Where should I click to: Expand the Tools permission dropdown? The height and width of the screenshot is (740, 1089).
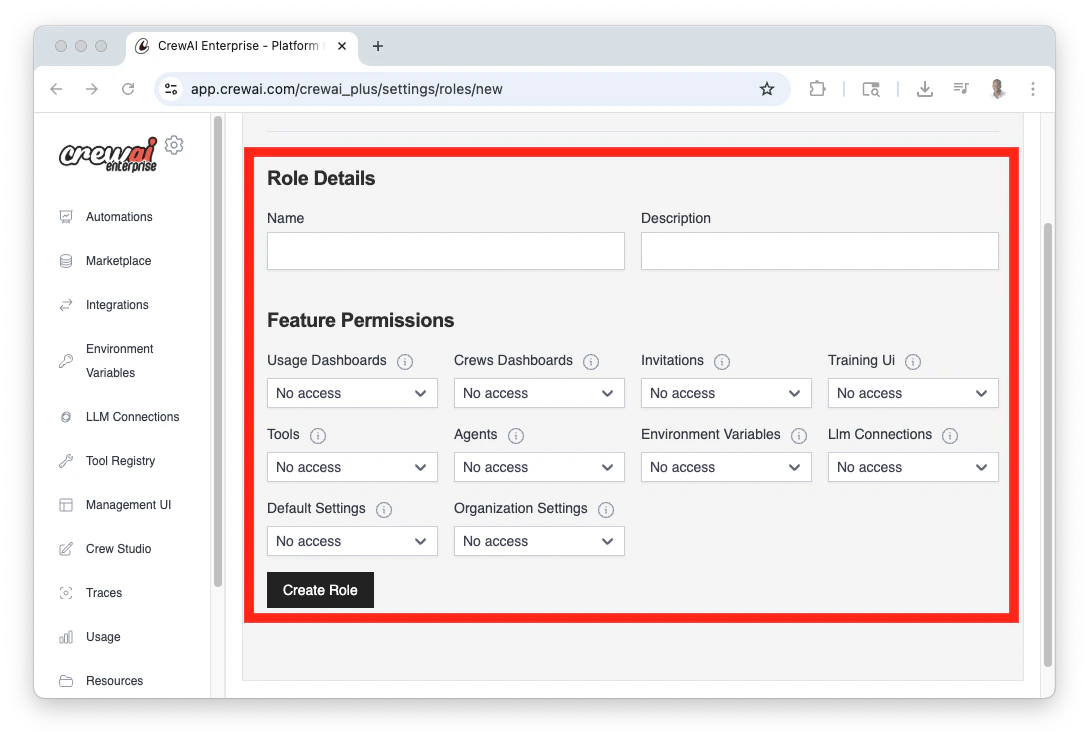pyautogui.click(x=352, y=467)
